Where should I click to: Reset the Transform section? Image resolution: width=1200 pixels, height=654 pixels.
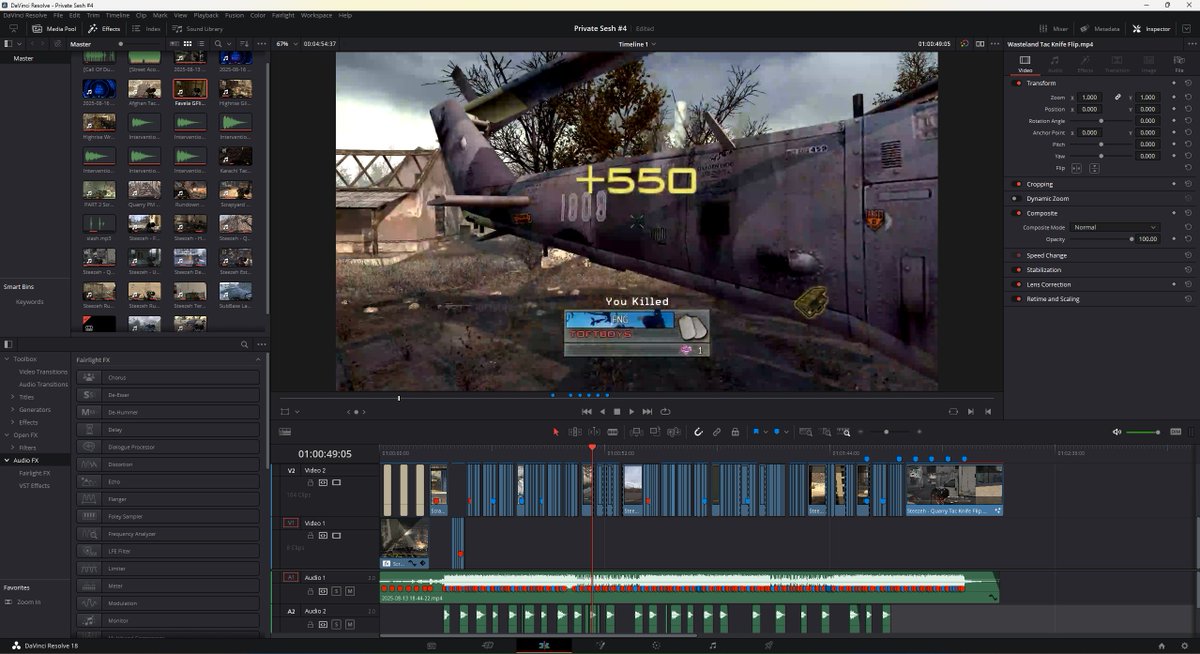(x=1188, y=83)
